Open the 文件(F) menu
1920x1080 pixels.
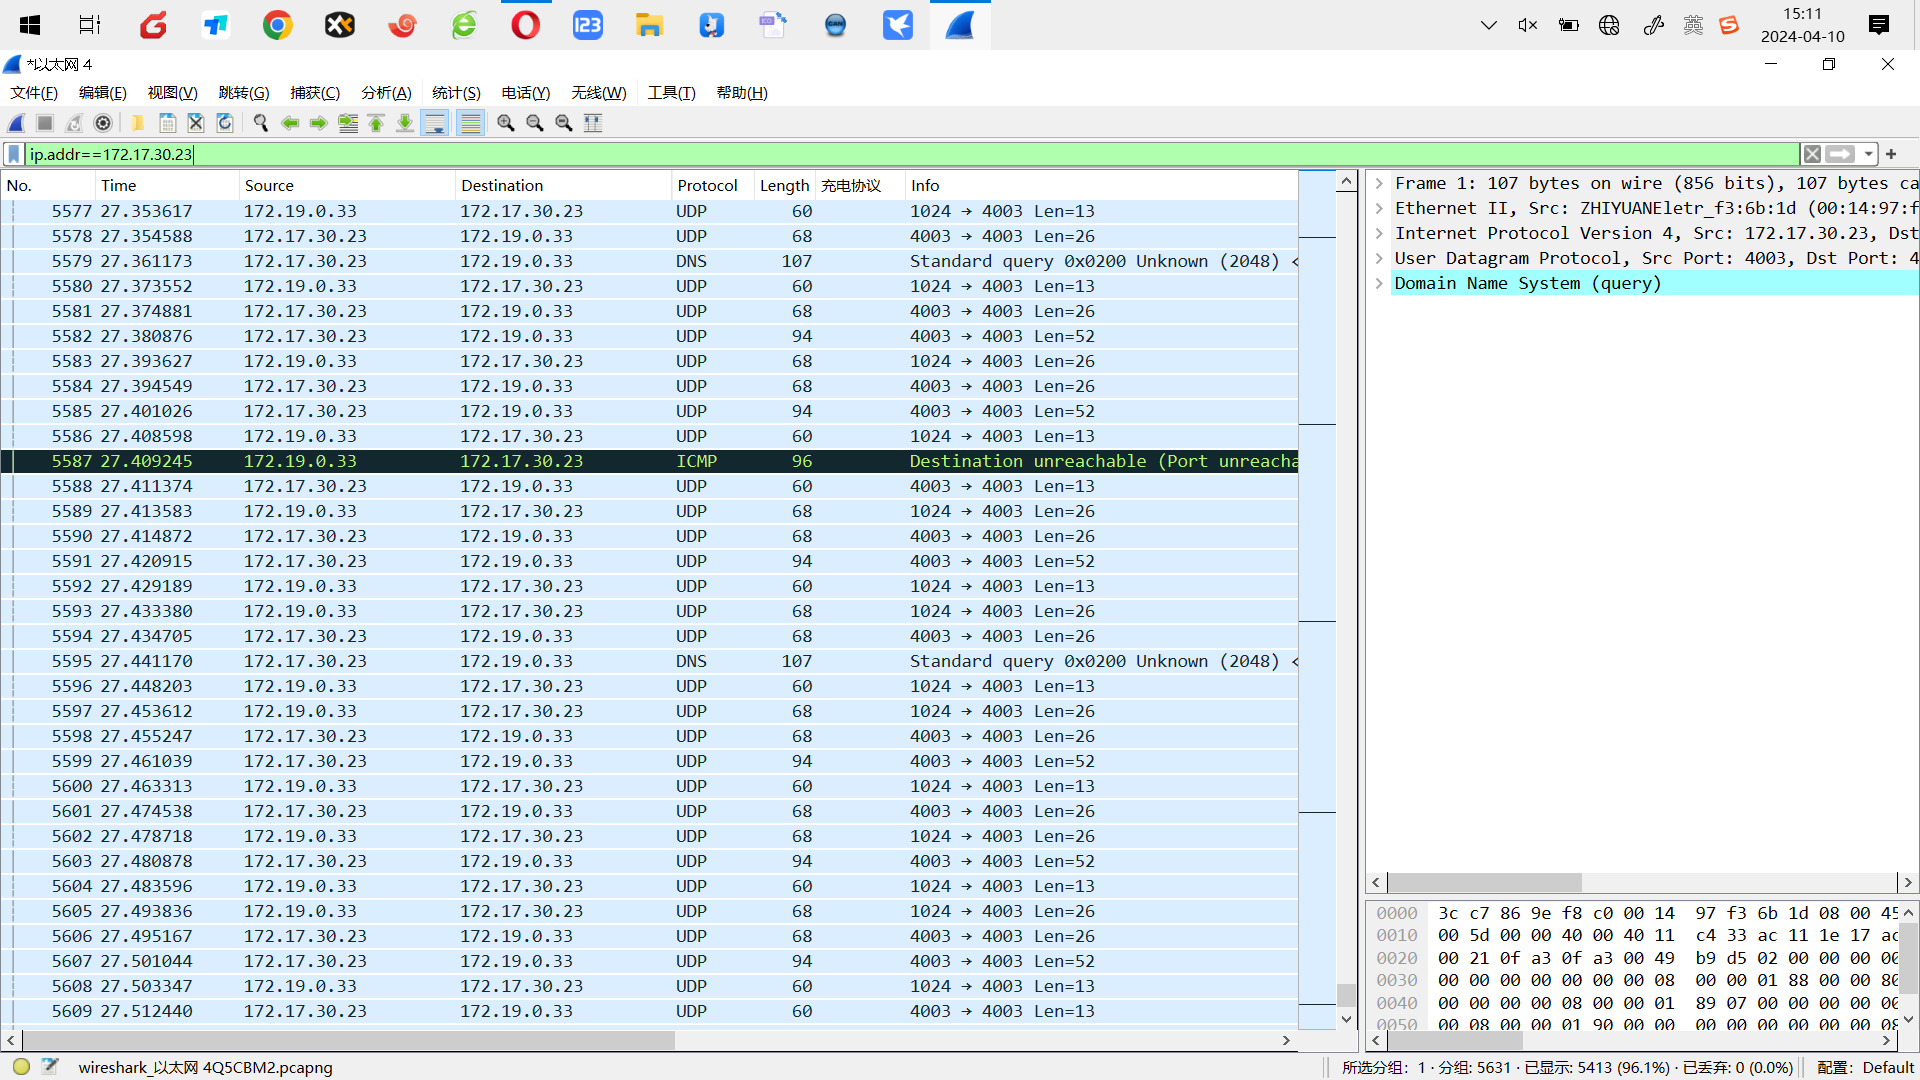click(34, 93)
